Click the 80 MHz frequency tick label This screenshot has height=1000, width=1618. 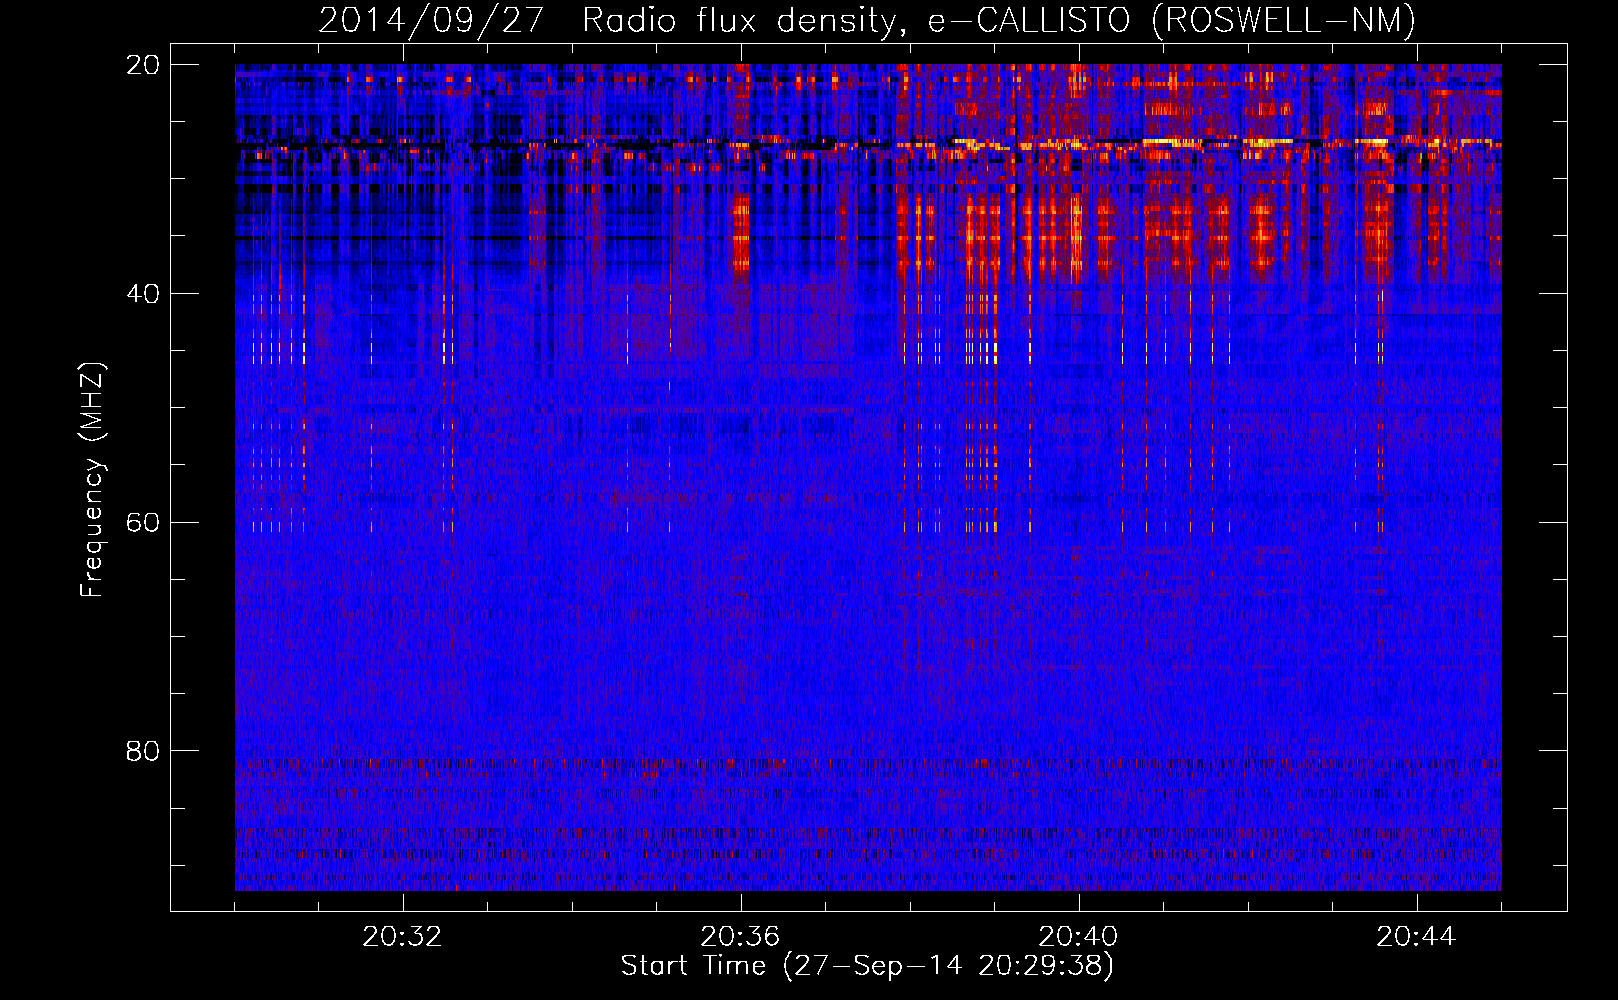pyautogui.click(x=143, y=751)
